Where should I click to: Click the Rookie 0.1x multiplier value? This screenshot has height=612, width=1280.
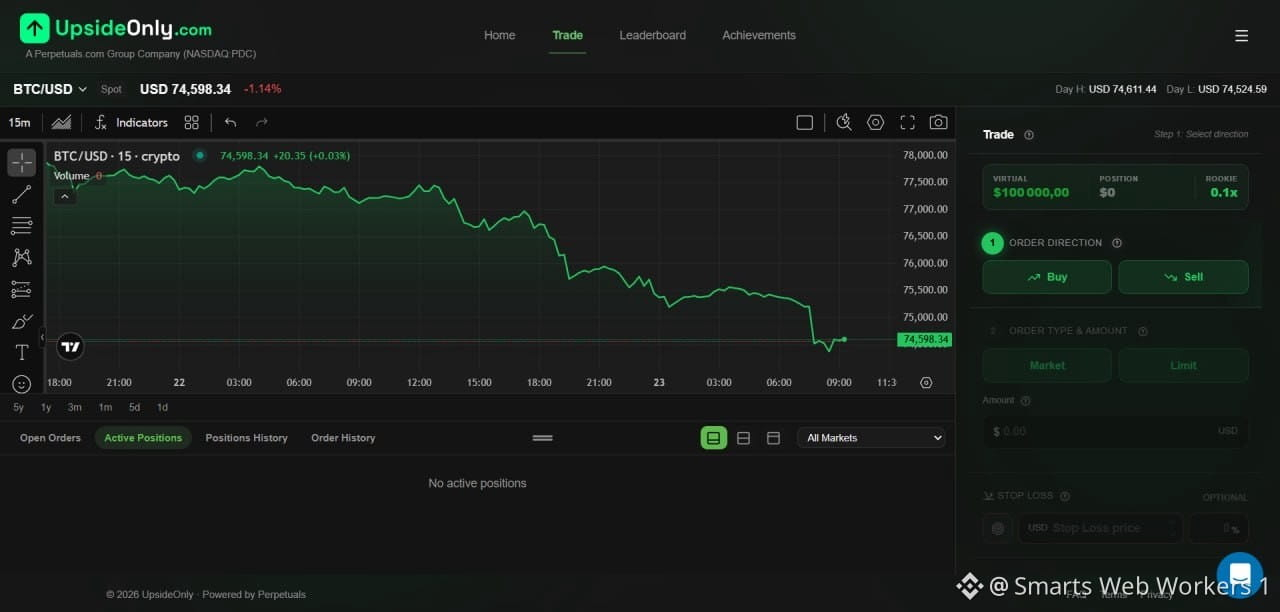click(x=1223, y=193)
